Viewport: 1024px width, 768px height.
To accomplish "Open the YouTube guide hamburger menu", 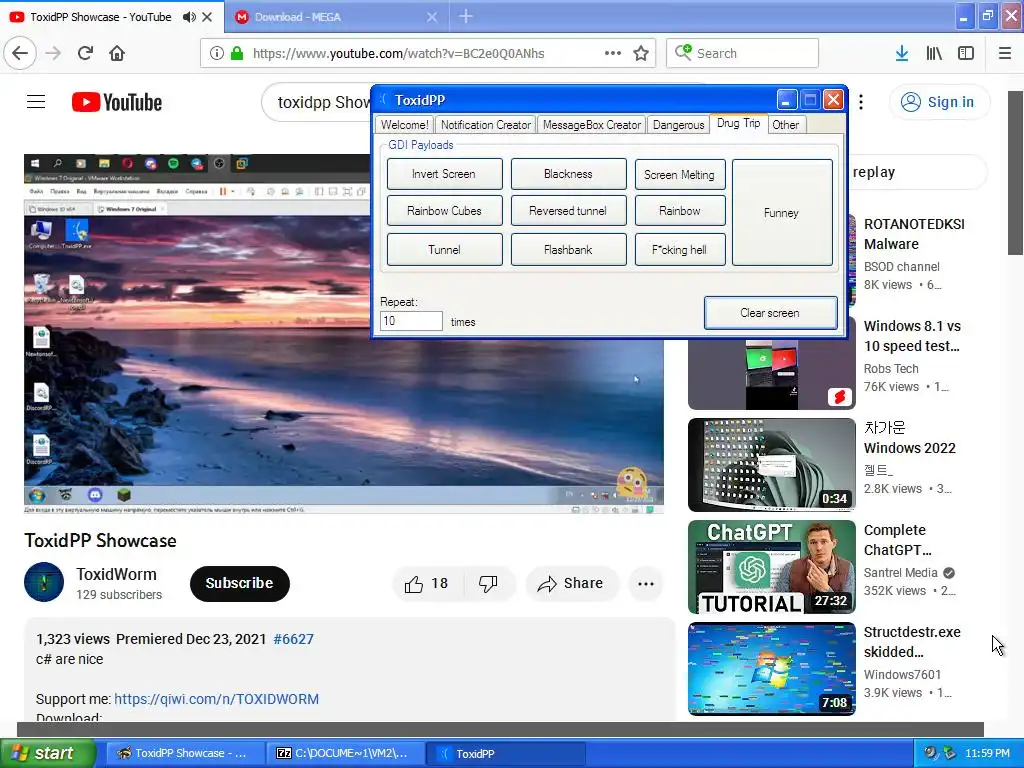I will point(36,102).
